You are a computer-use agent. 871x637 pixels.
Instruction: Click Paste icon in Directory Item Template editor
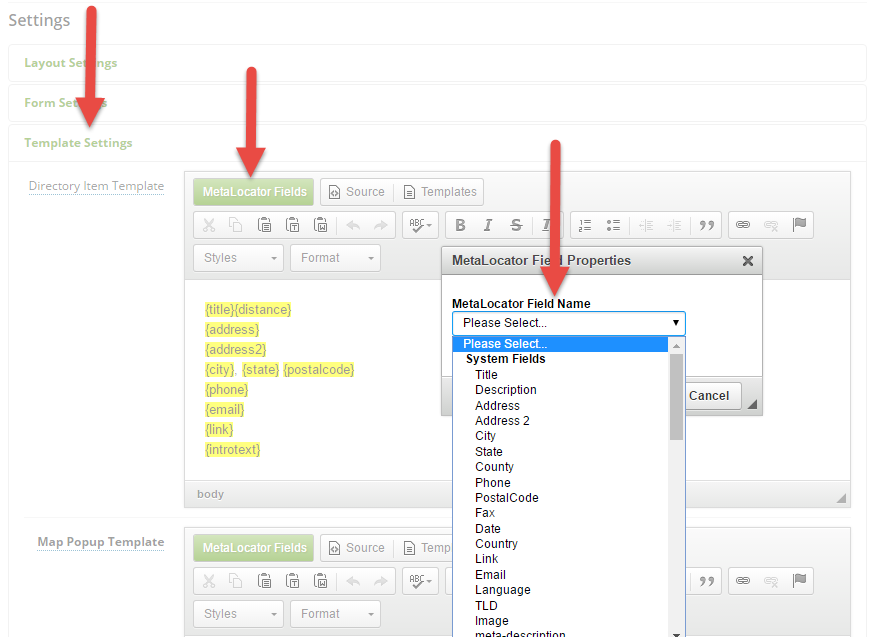(x=264, y=225)
